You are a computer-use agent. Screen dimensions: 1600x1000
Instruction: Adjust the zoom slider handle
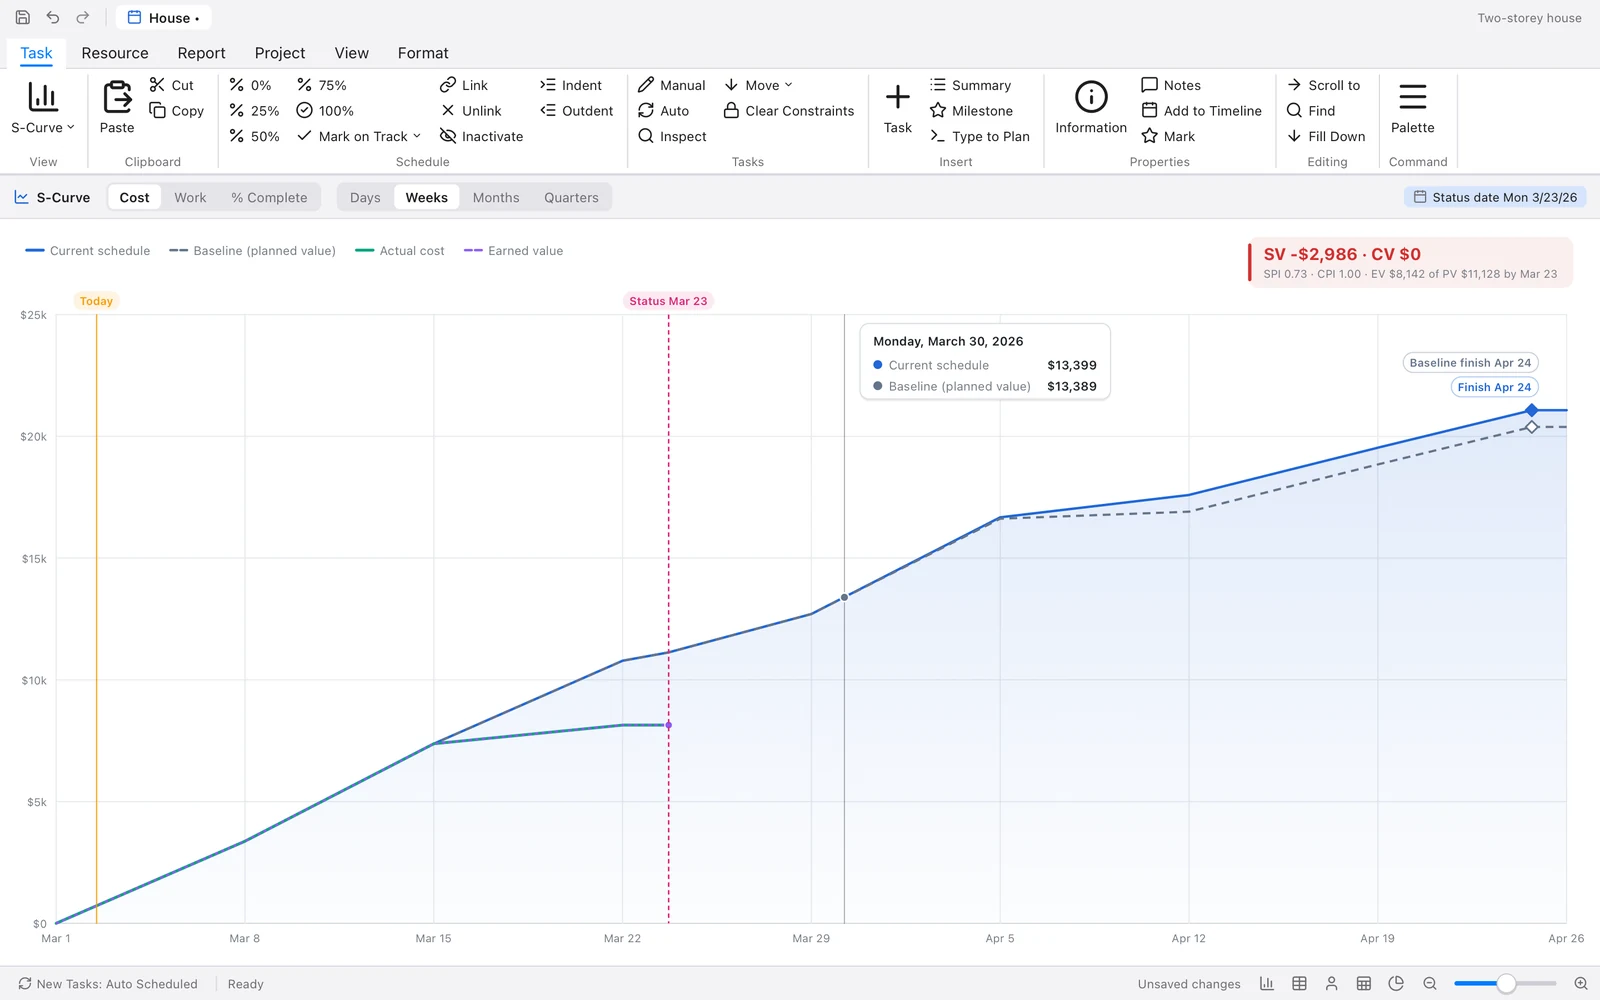coord(1505,984)
